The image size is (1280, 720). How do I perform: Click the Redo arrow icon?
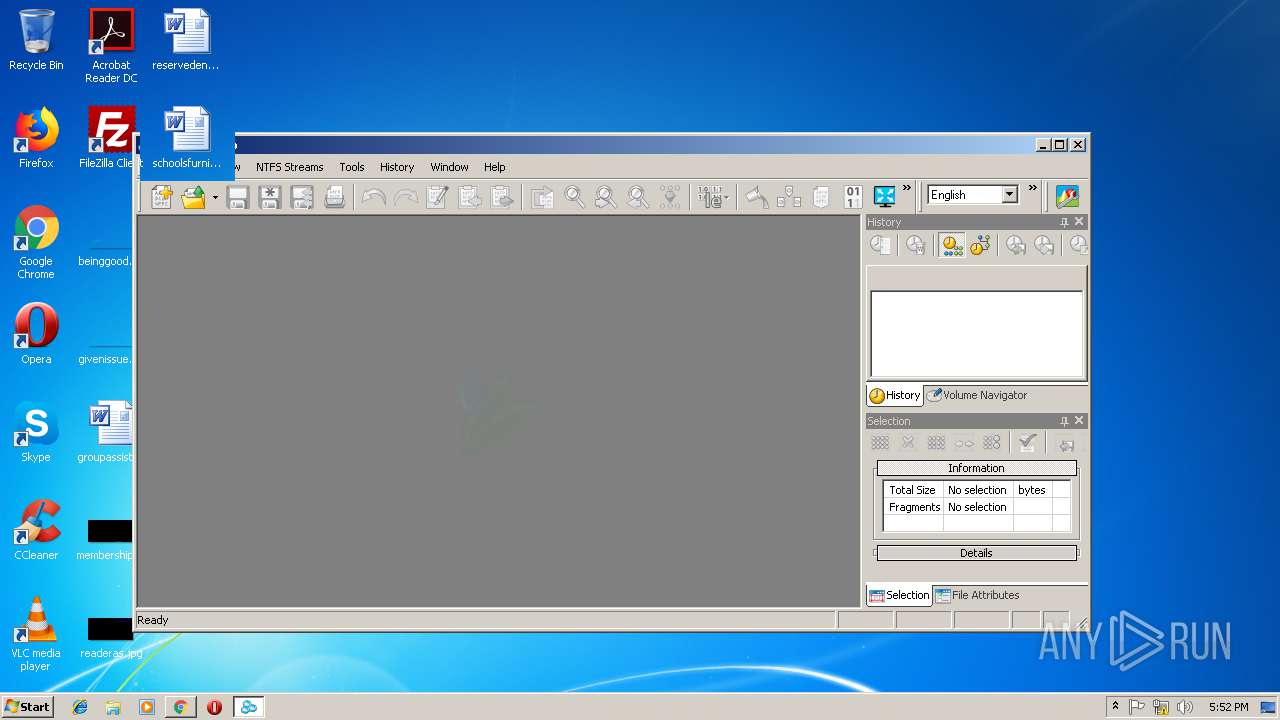[x=406, y=197]
